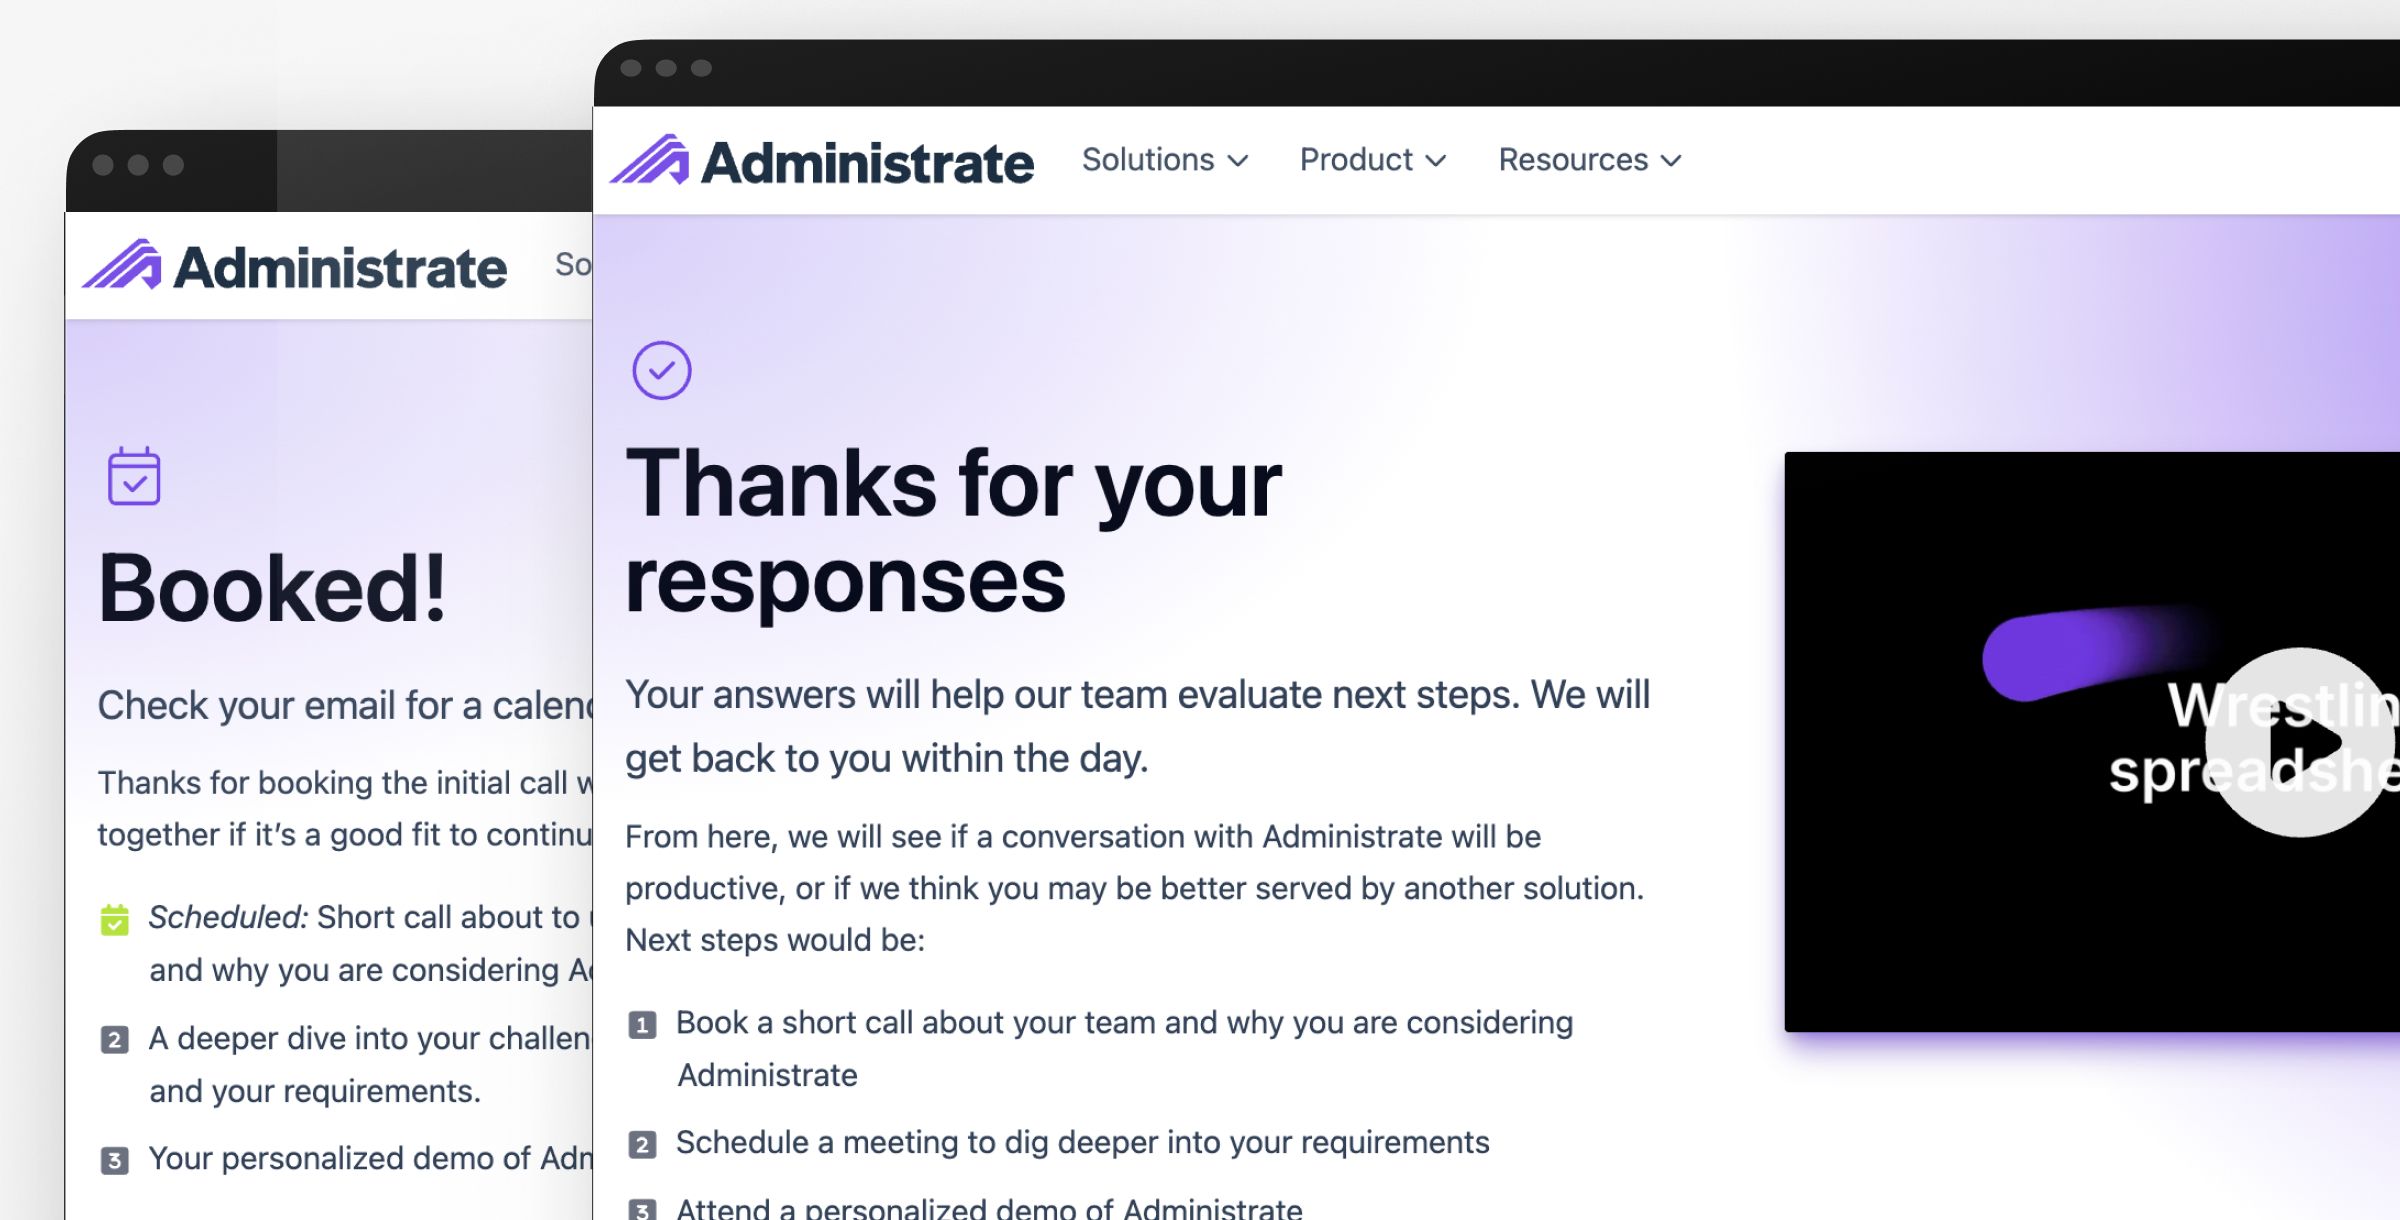Expand the Product menu

tap(1373, 160)
